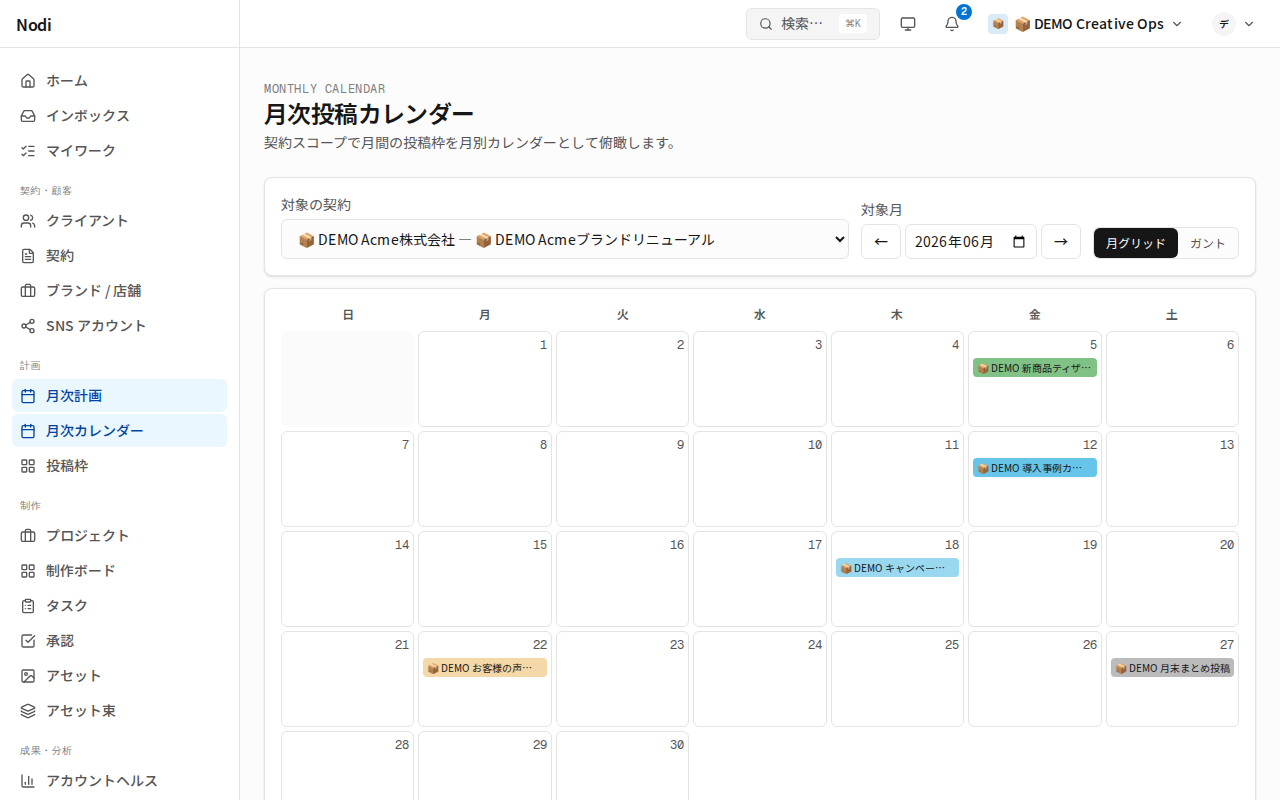Screen dimensions: 1280x800
Task: Go to previous month arrow
Action: [881, 241]
